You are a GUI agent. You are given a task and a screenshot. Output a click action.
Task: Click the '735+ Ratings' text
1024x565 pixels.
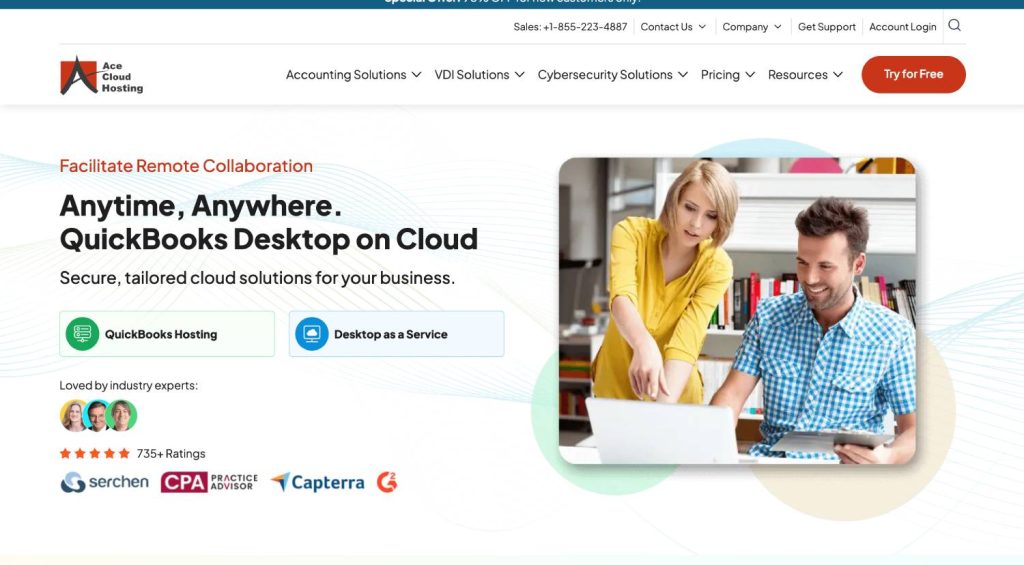click(x=171, y=453)
